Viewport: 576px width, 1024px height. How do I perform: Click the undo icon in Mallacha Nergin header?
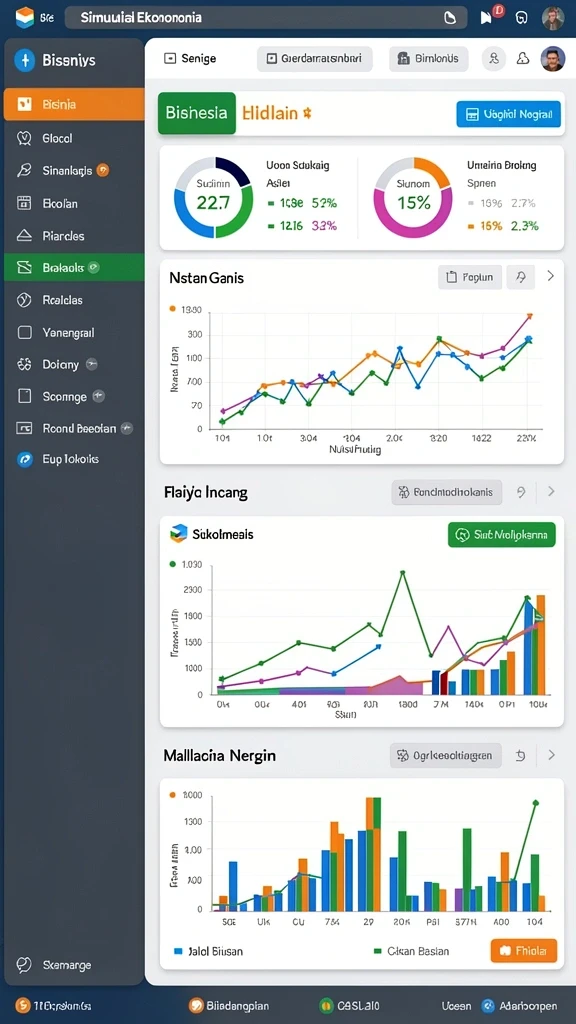pos(520,756)
